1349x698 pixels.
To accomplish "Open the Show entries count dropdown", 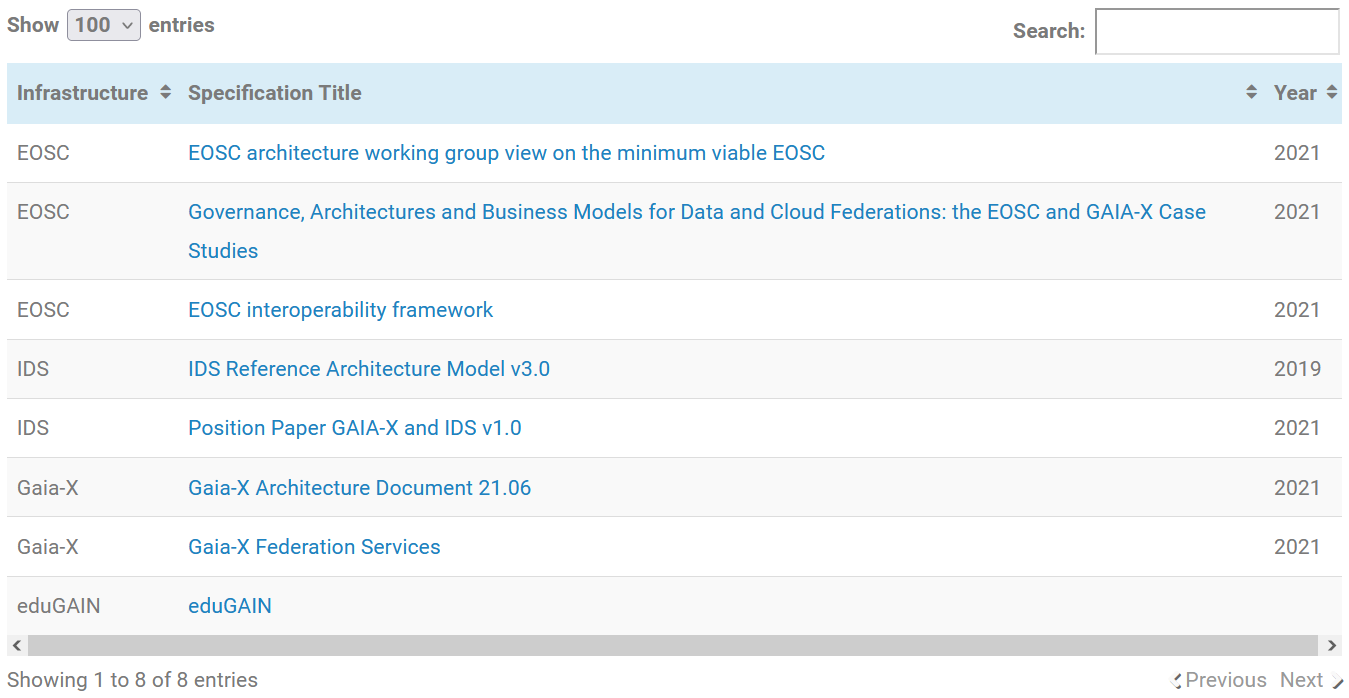I will click(x=103, y=25).
